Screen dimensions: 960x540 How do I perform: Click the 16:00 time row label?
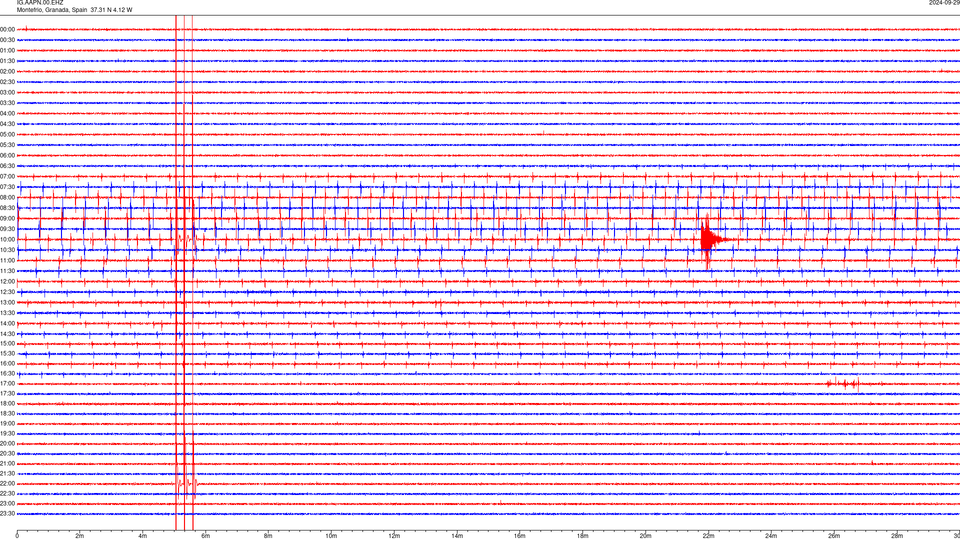[x=7, y=364]
